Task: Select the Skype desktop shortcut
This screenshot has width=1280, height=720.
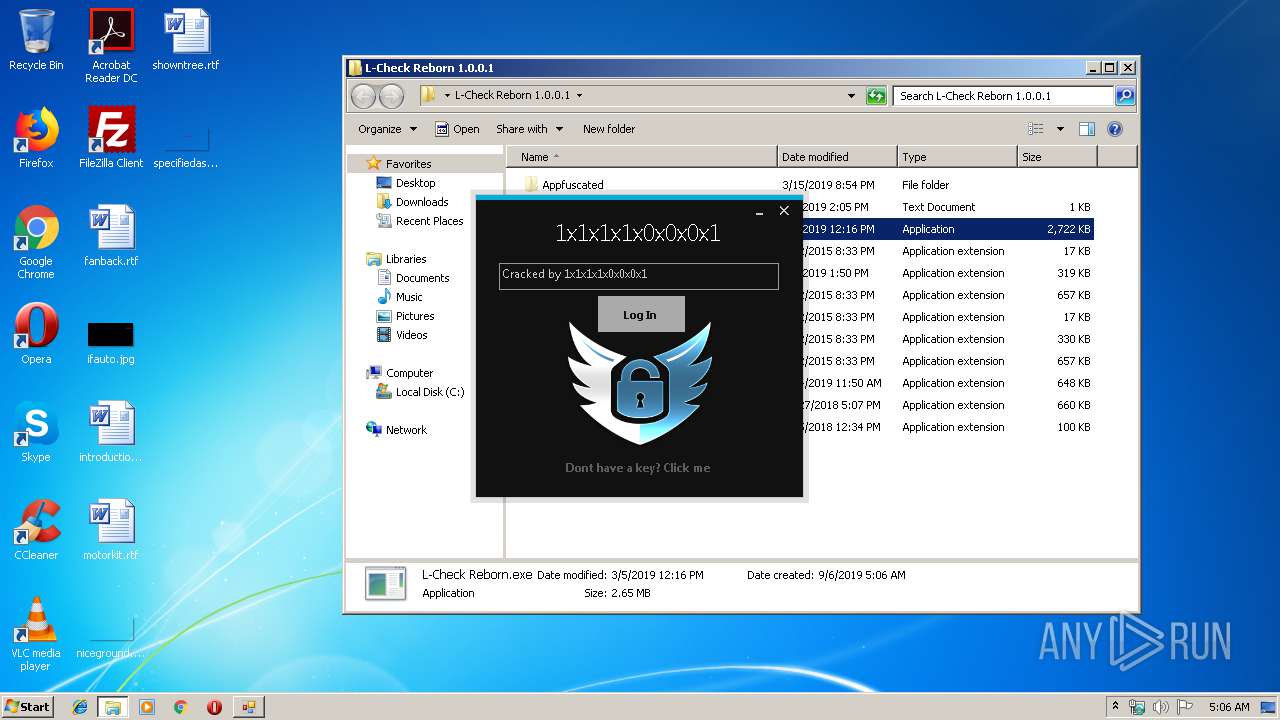Action: [36, 432]
